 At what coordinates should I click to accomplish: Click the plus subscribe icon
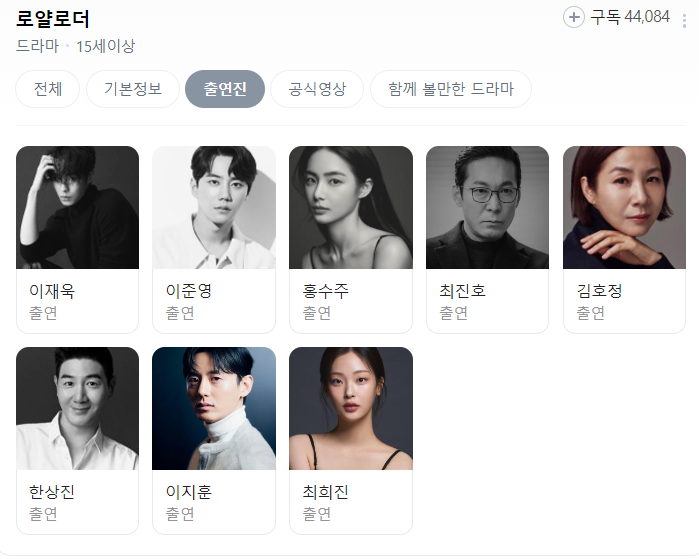574,17
